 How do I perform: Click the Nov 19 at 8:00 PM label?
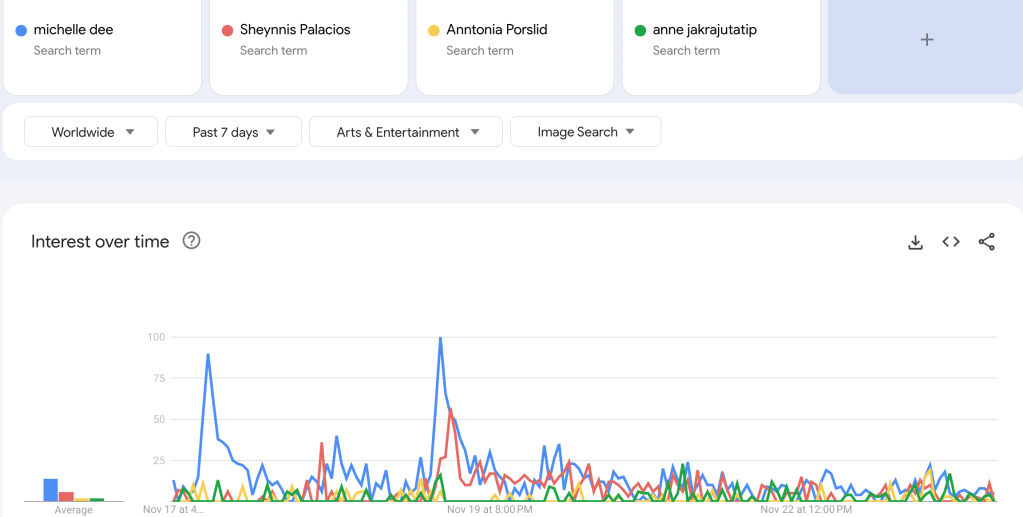[x=489, y=509]
